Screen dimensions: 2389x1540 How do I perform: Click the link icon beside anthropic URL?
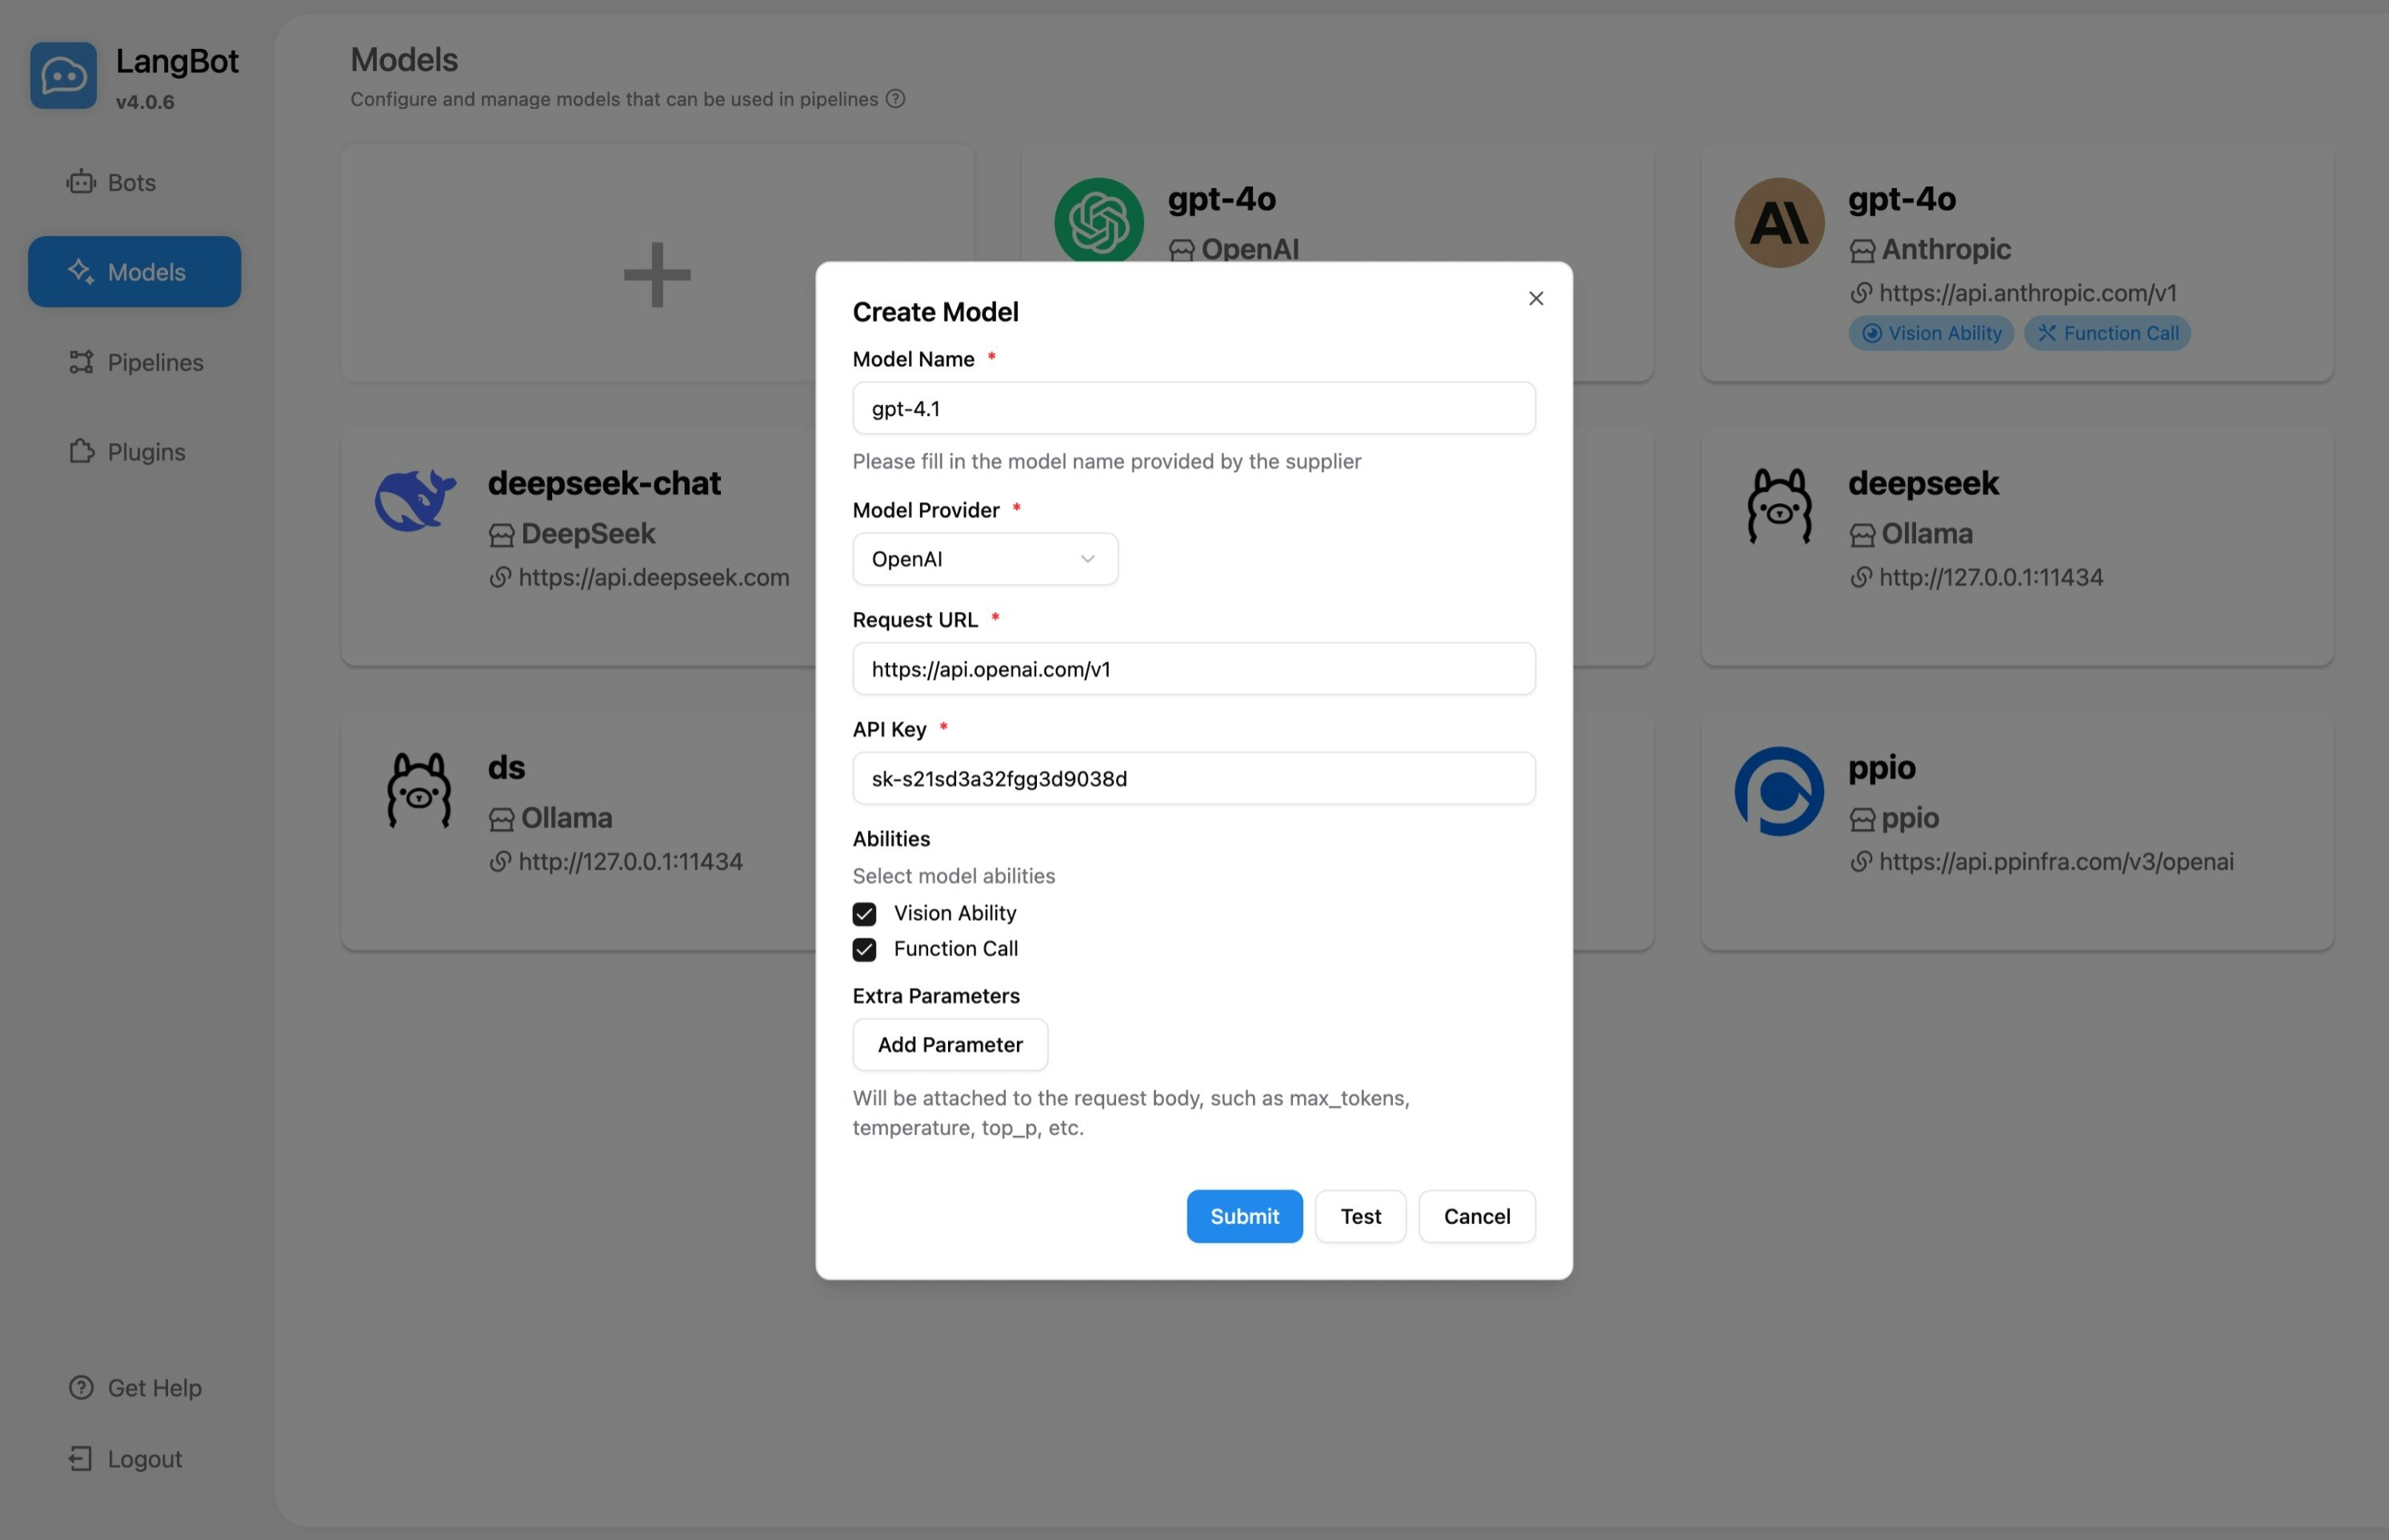[x=1860, y=293]
